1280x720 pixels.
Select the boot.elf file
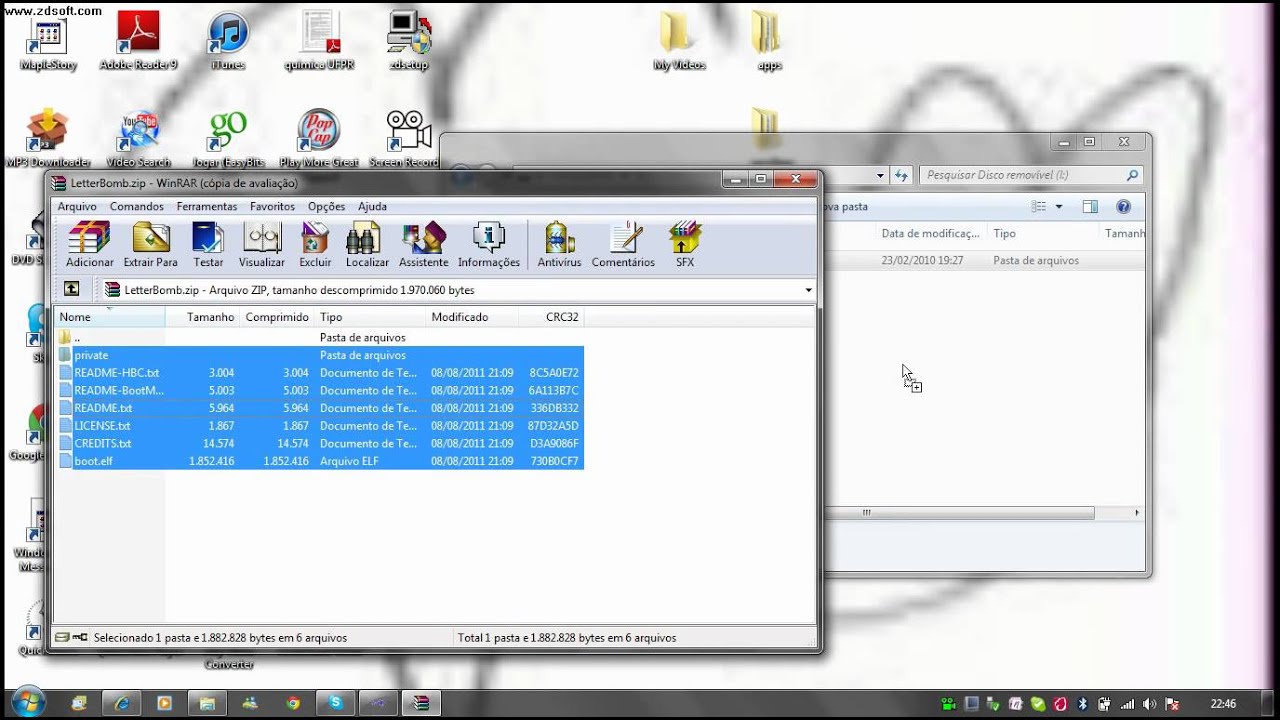pos(320,461)
